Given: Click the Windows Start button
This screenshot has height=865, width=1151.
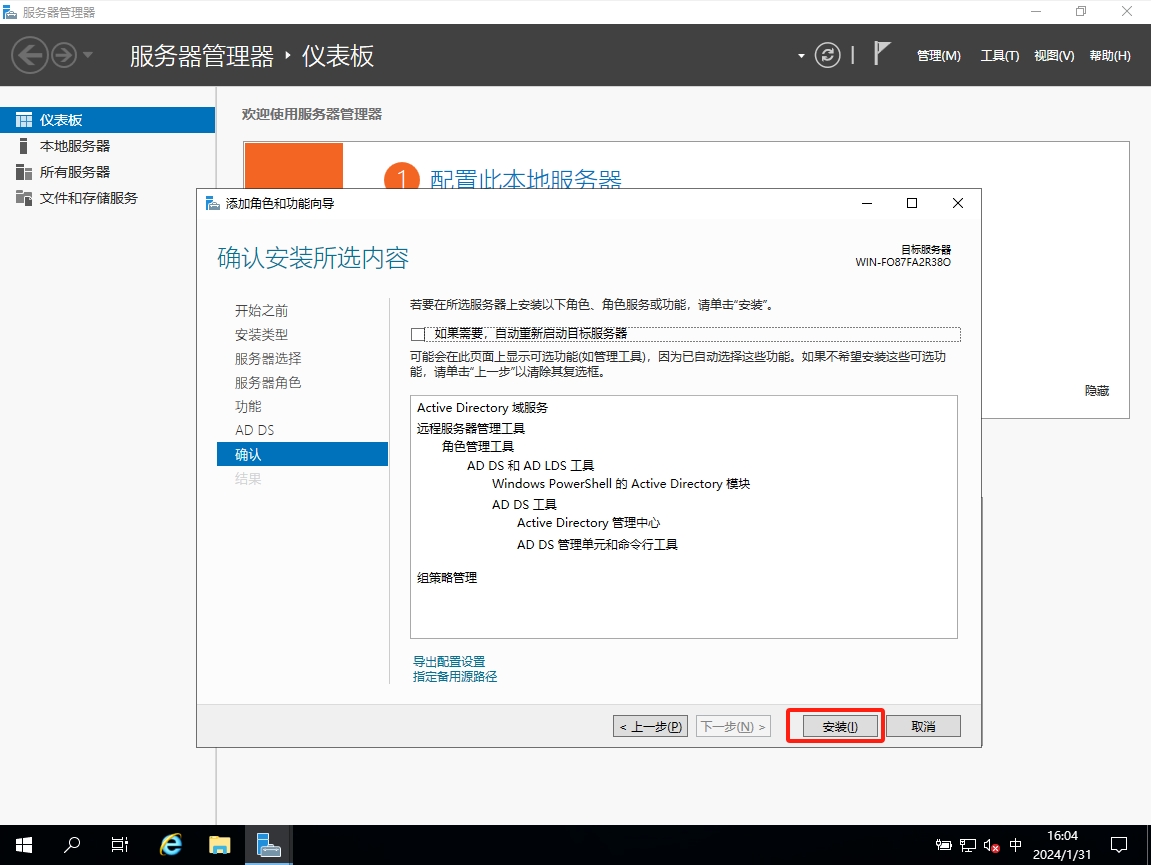Looking at the screenshot, I should click(x=24, y=845).
